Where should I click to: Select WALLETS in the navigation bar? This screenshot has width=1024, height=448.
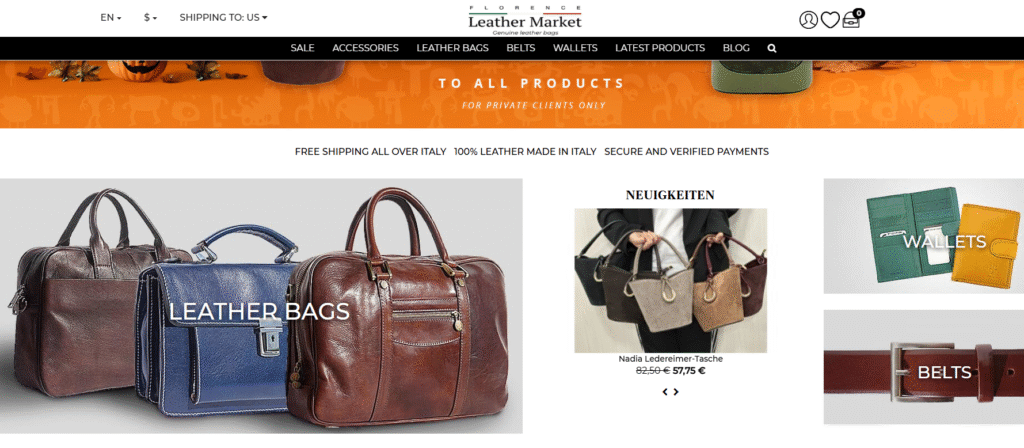575,48
